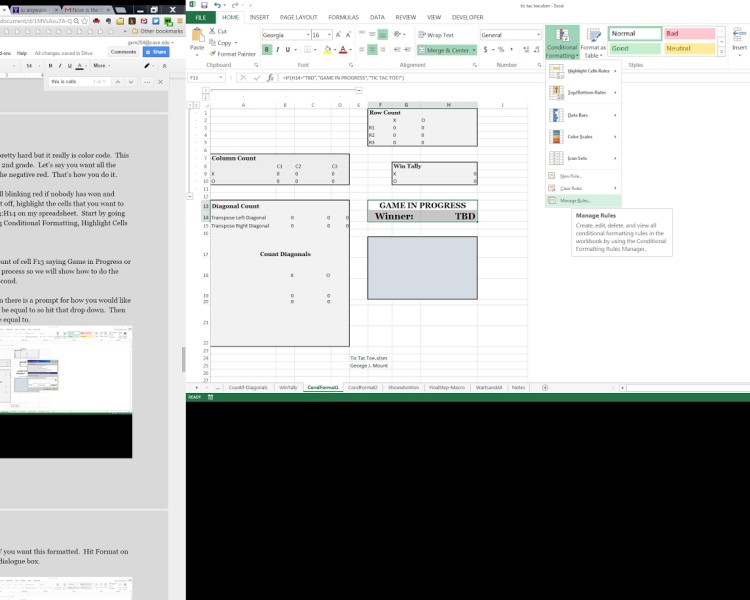This screenshot has width=750, height=600.
Task: Apply the Bad cell style swatch
Action: (688, 33)
